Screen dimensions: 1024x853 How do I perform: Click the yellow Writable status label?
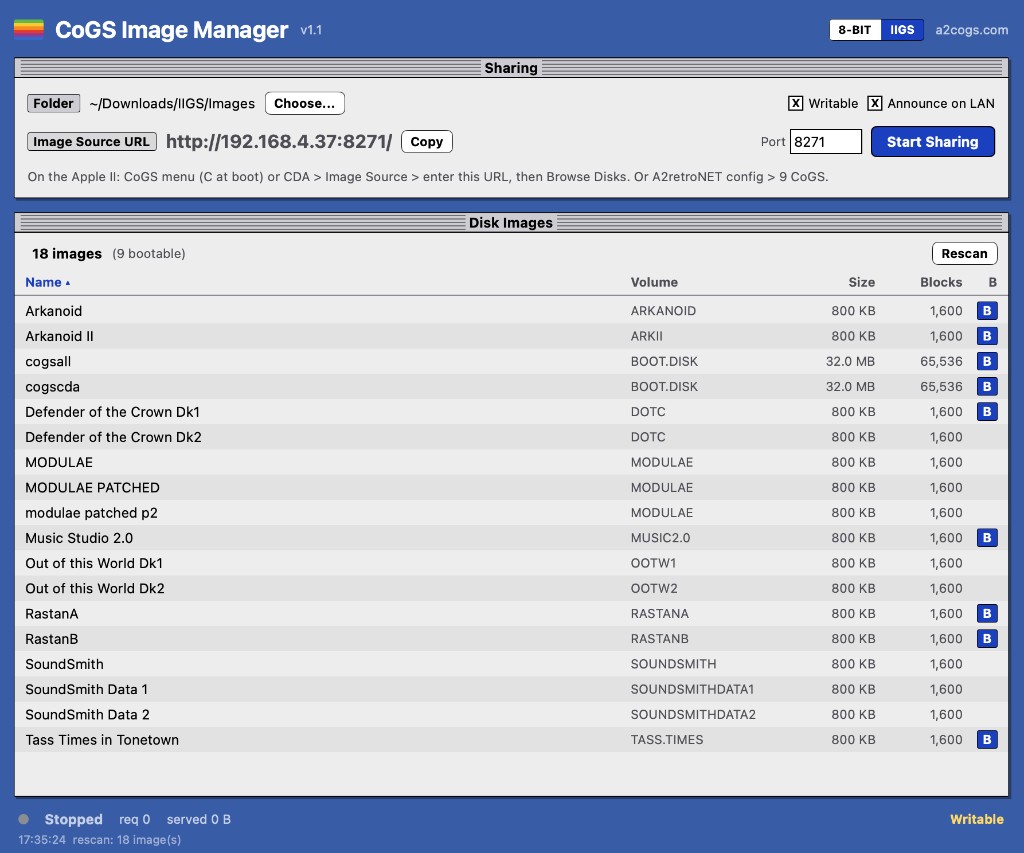pos(976,819)
